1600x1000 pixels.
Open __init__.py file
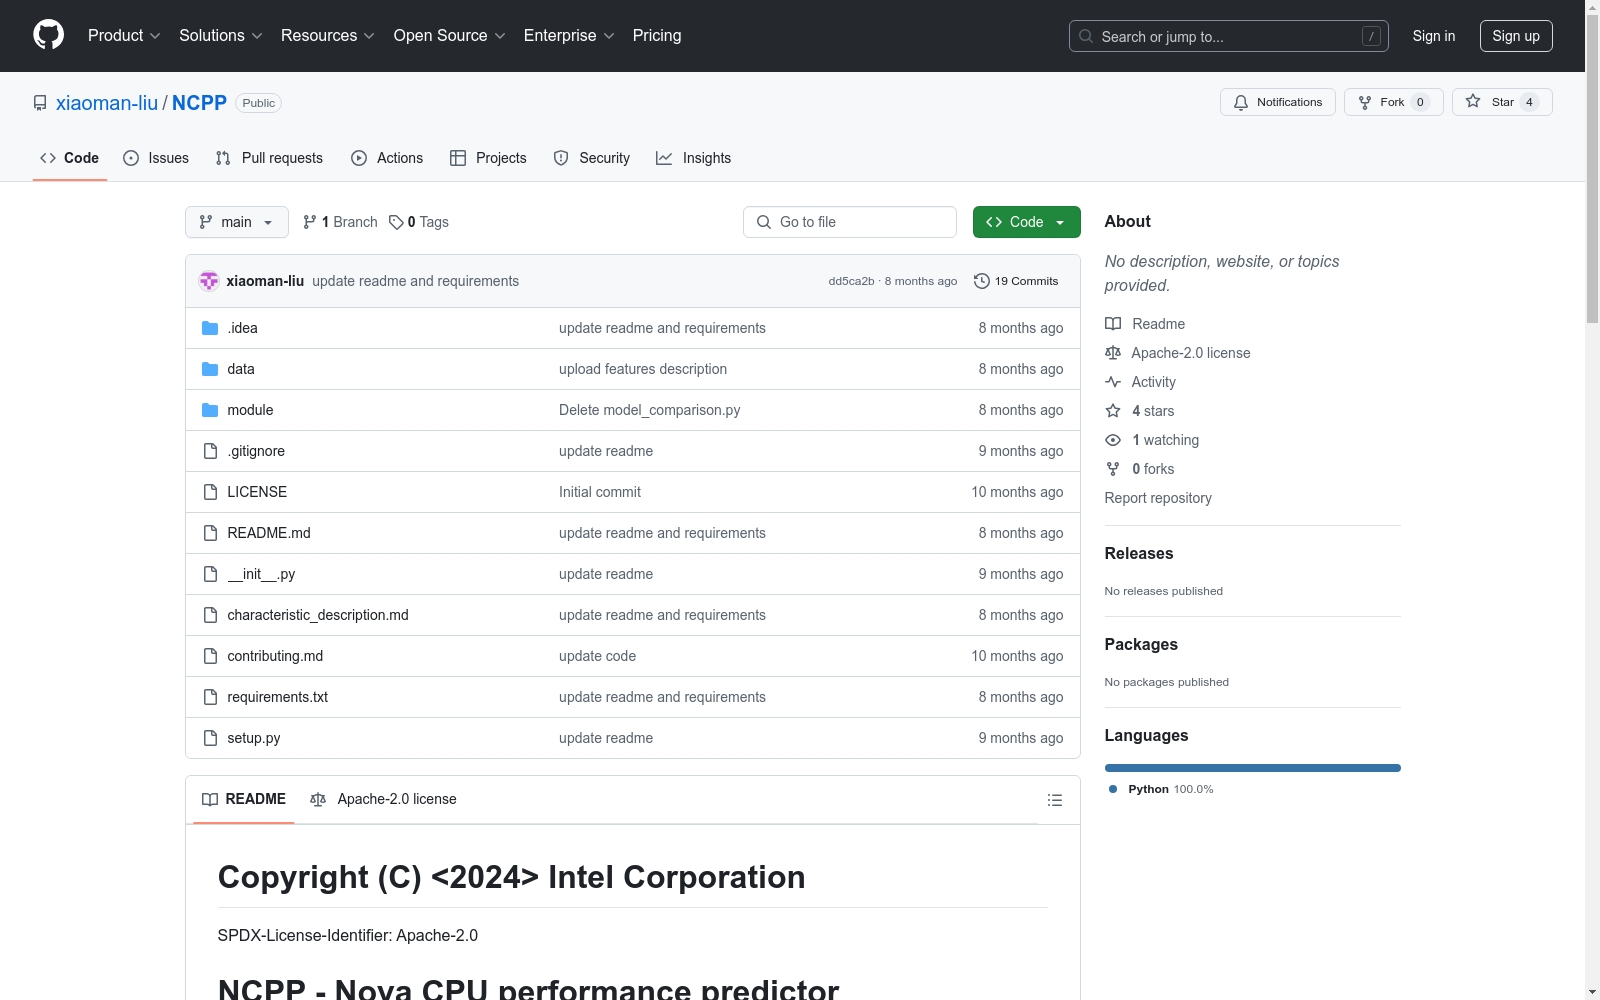[261, 574]
